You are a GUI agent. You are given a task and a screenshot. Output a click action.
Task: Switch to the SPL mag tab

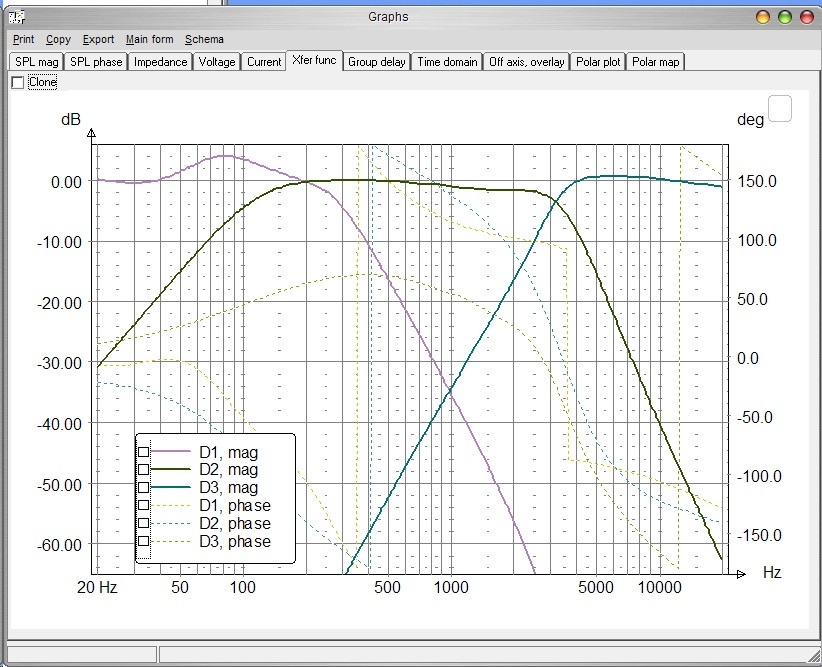(x=36, y=62)
